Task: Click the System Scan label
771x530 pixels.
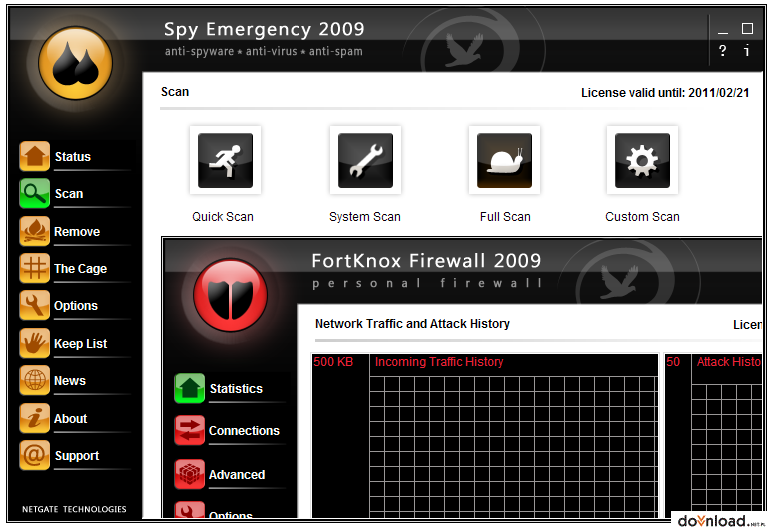Action: click(x=365, y=217)
